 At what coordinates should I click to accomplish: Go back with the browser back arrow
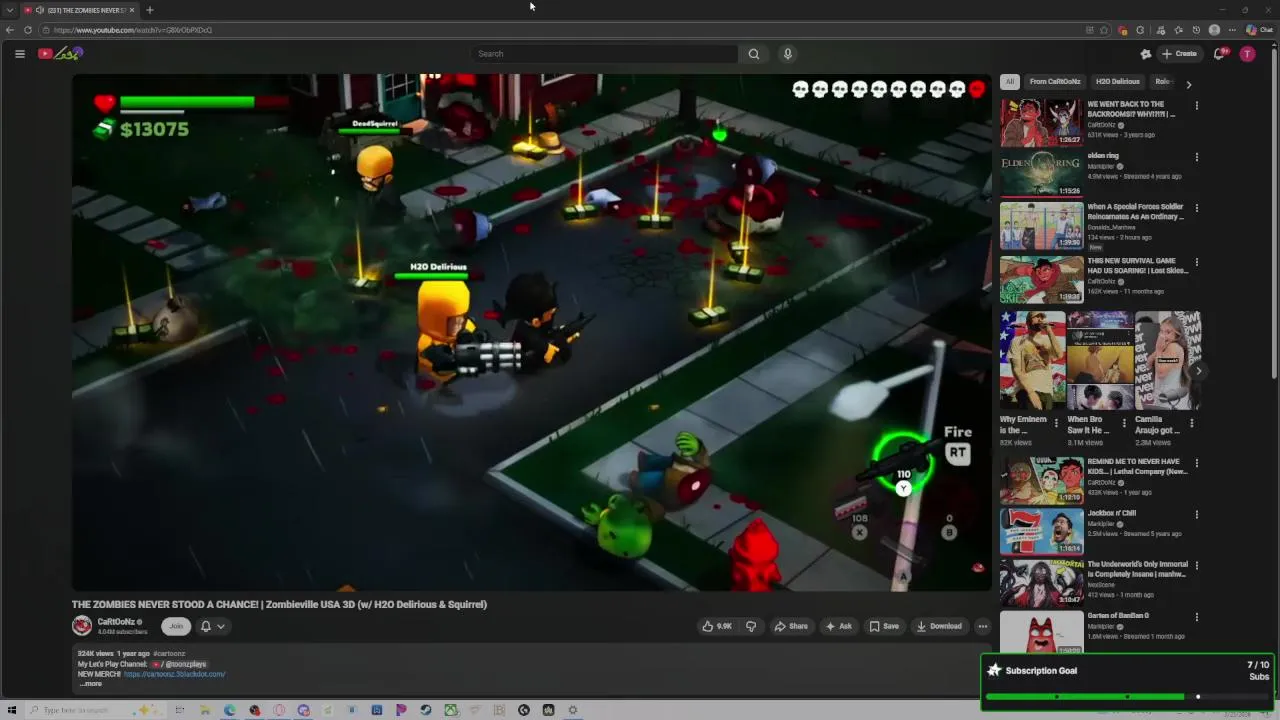pos(9,30)
